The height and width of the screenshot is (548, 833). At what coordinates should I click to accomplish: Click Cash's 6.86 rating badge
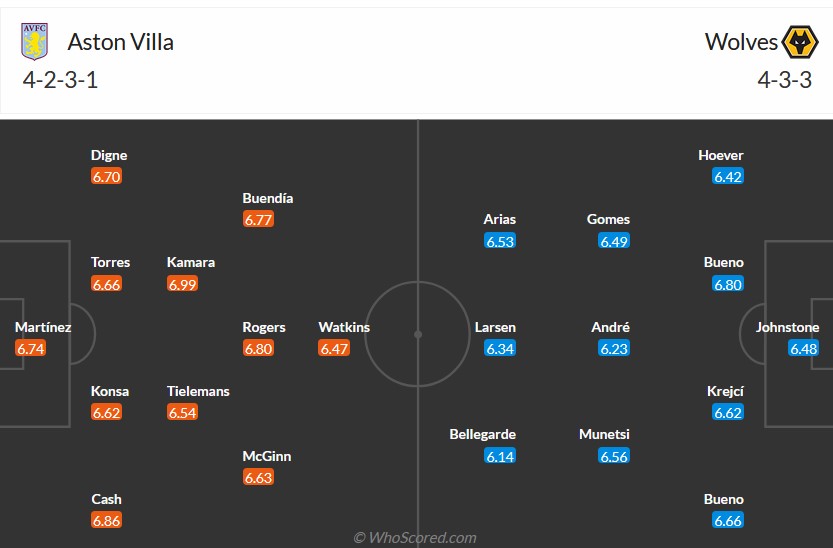tap(106, 521)
